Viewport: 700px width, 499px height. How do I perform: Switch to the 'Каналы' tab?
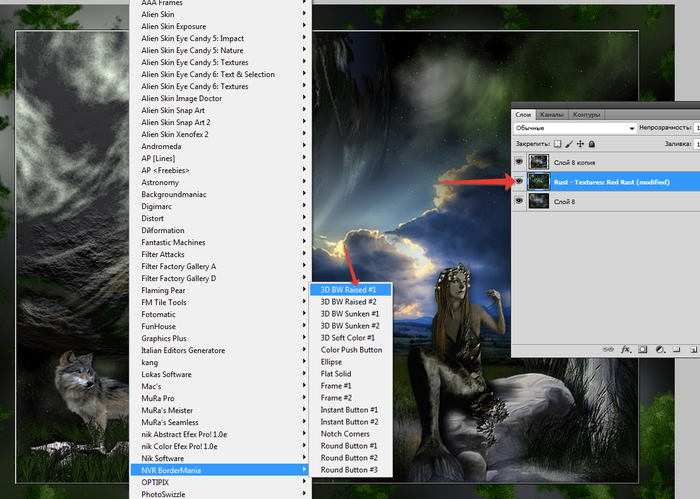pos(552,115)
